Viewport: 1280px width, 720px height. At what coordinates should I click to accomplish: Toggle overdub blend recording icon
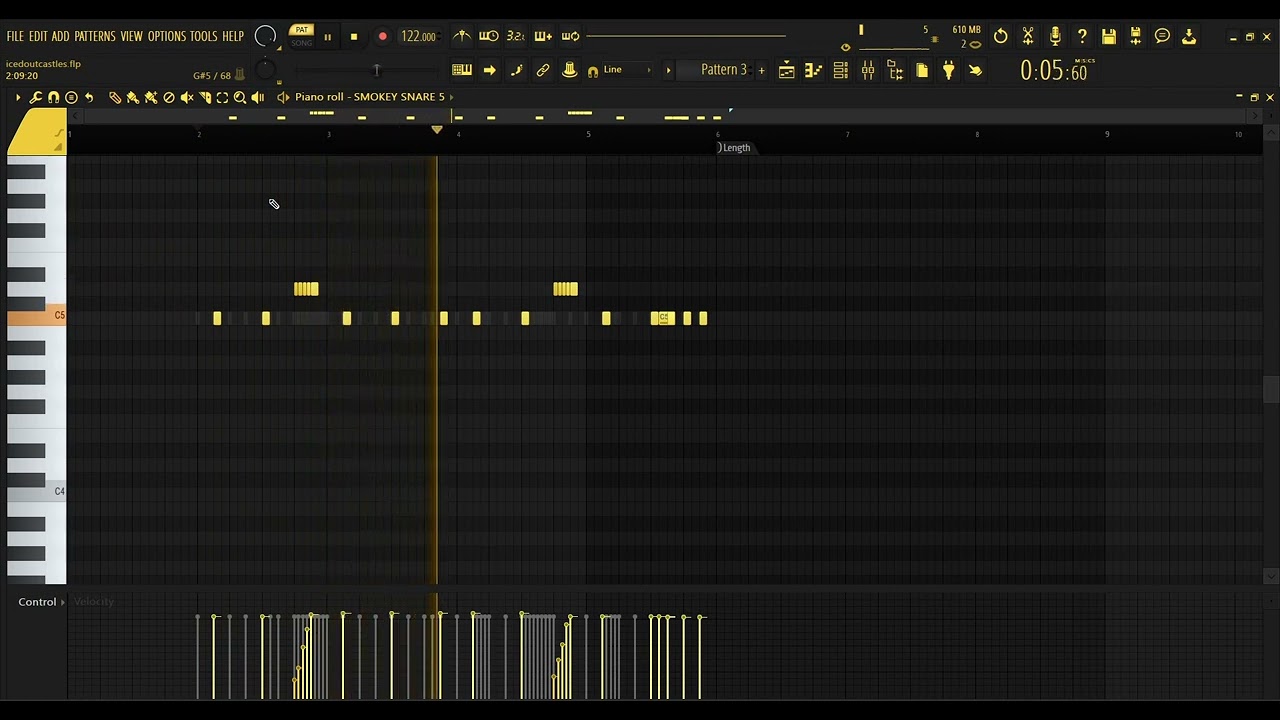tap(543, 36)
